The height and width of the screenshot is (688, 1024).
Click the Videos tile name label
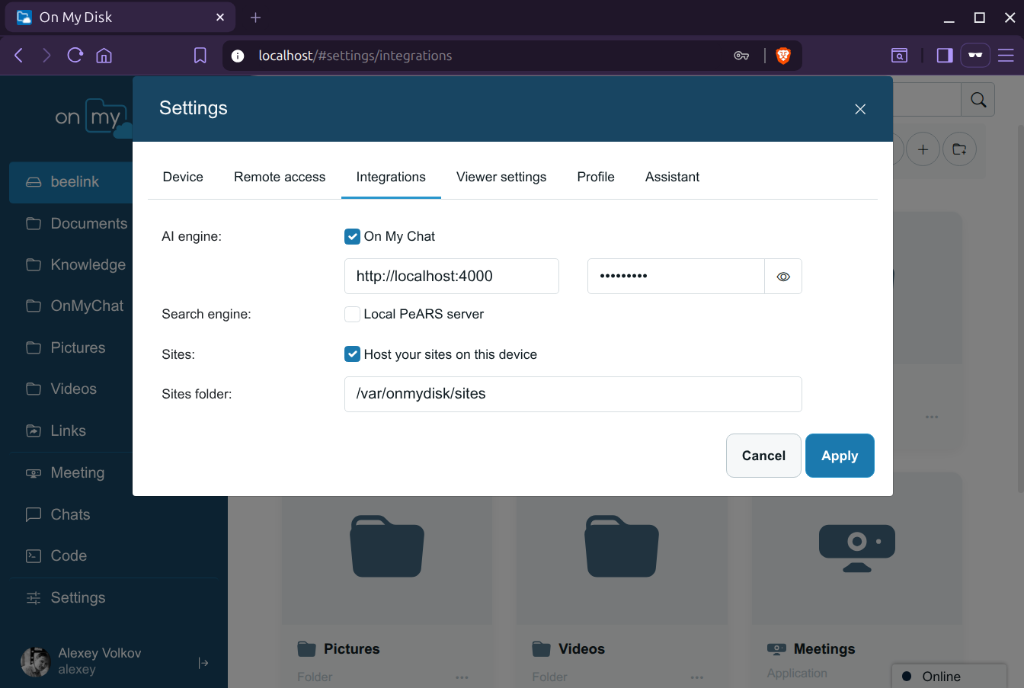pyautogui.click(x=581, y=649)
